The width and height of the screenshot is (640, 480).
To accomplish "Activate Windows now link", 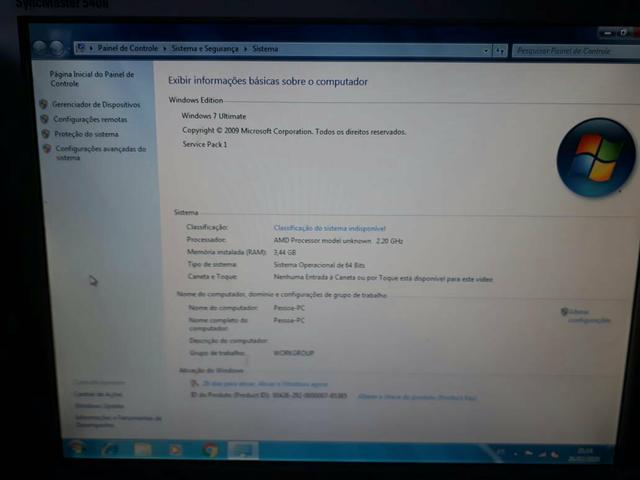I will pyautogui.click(x=265, y=384).
